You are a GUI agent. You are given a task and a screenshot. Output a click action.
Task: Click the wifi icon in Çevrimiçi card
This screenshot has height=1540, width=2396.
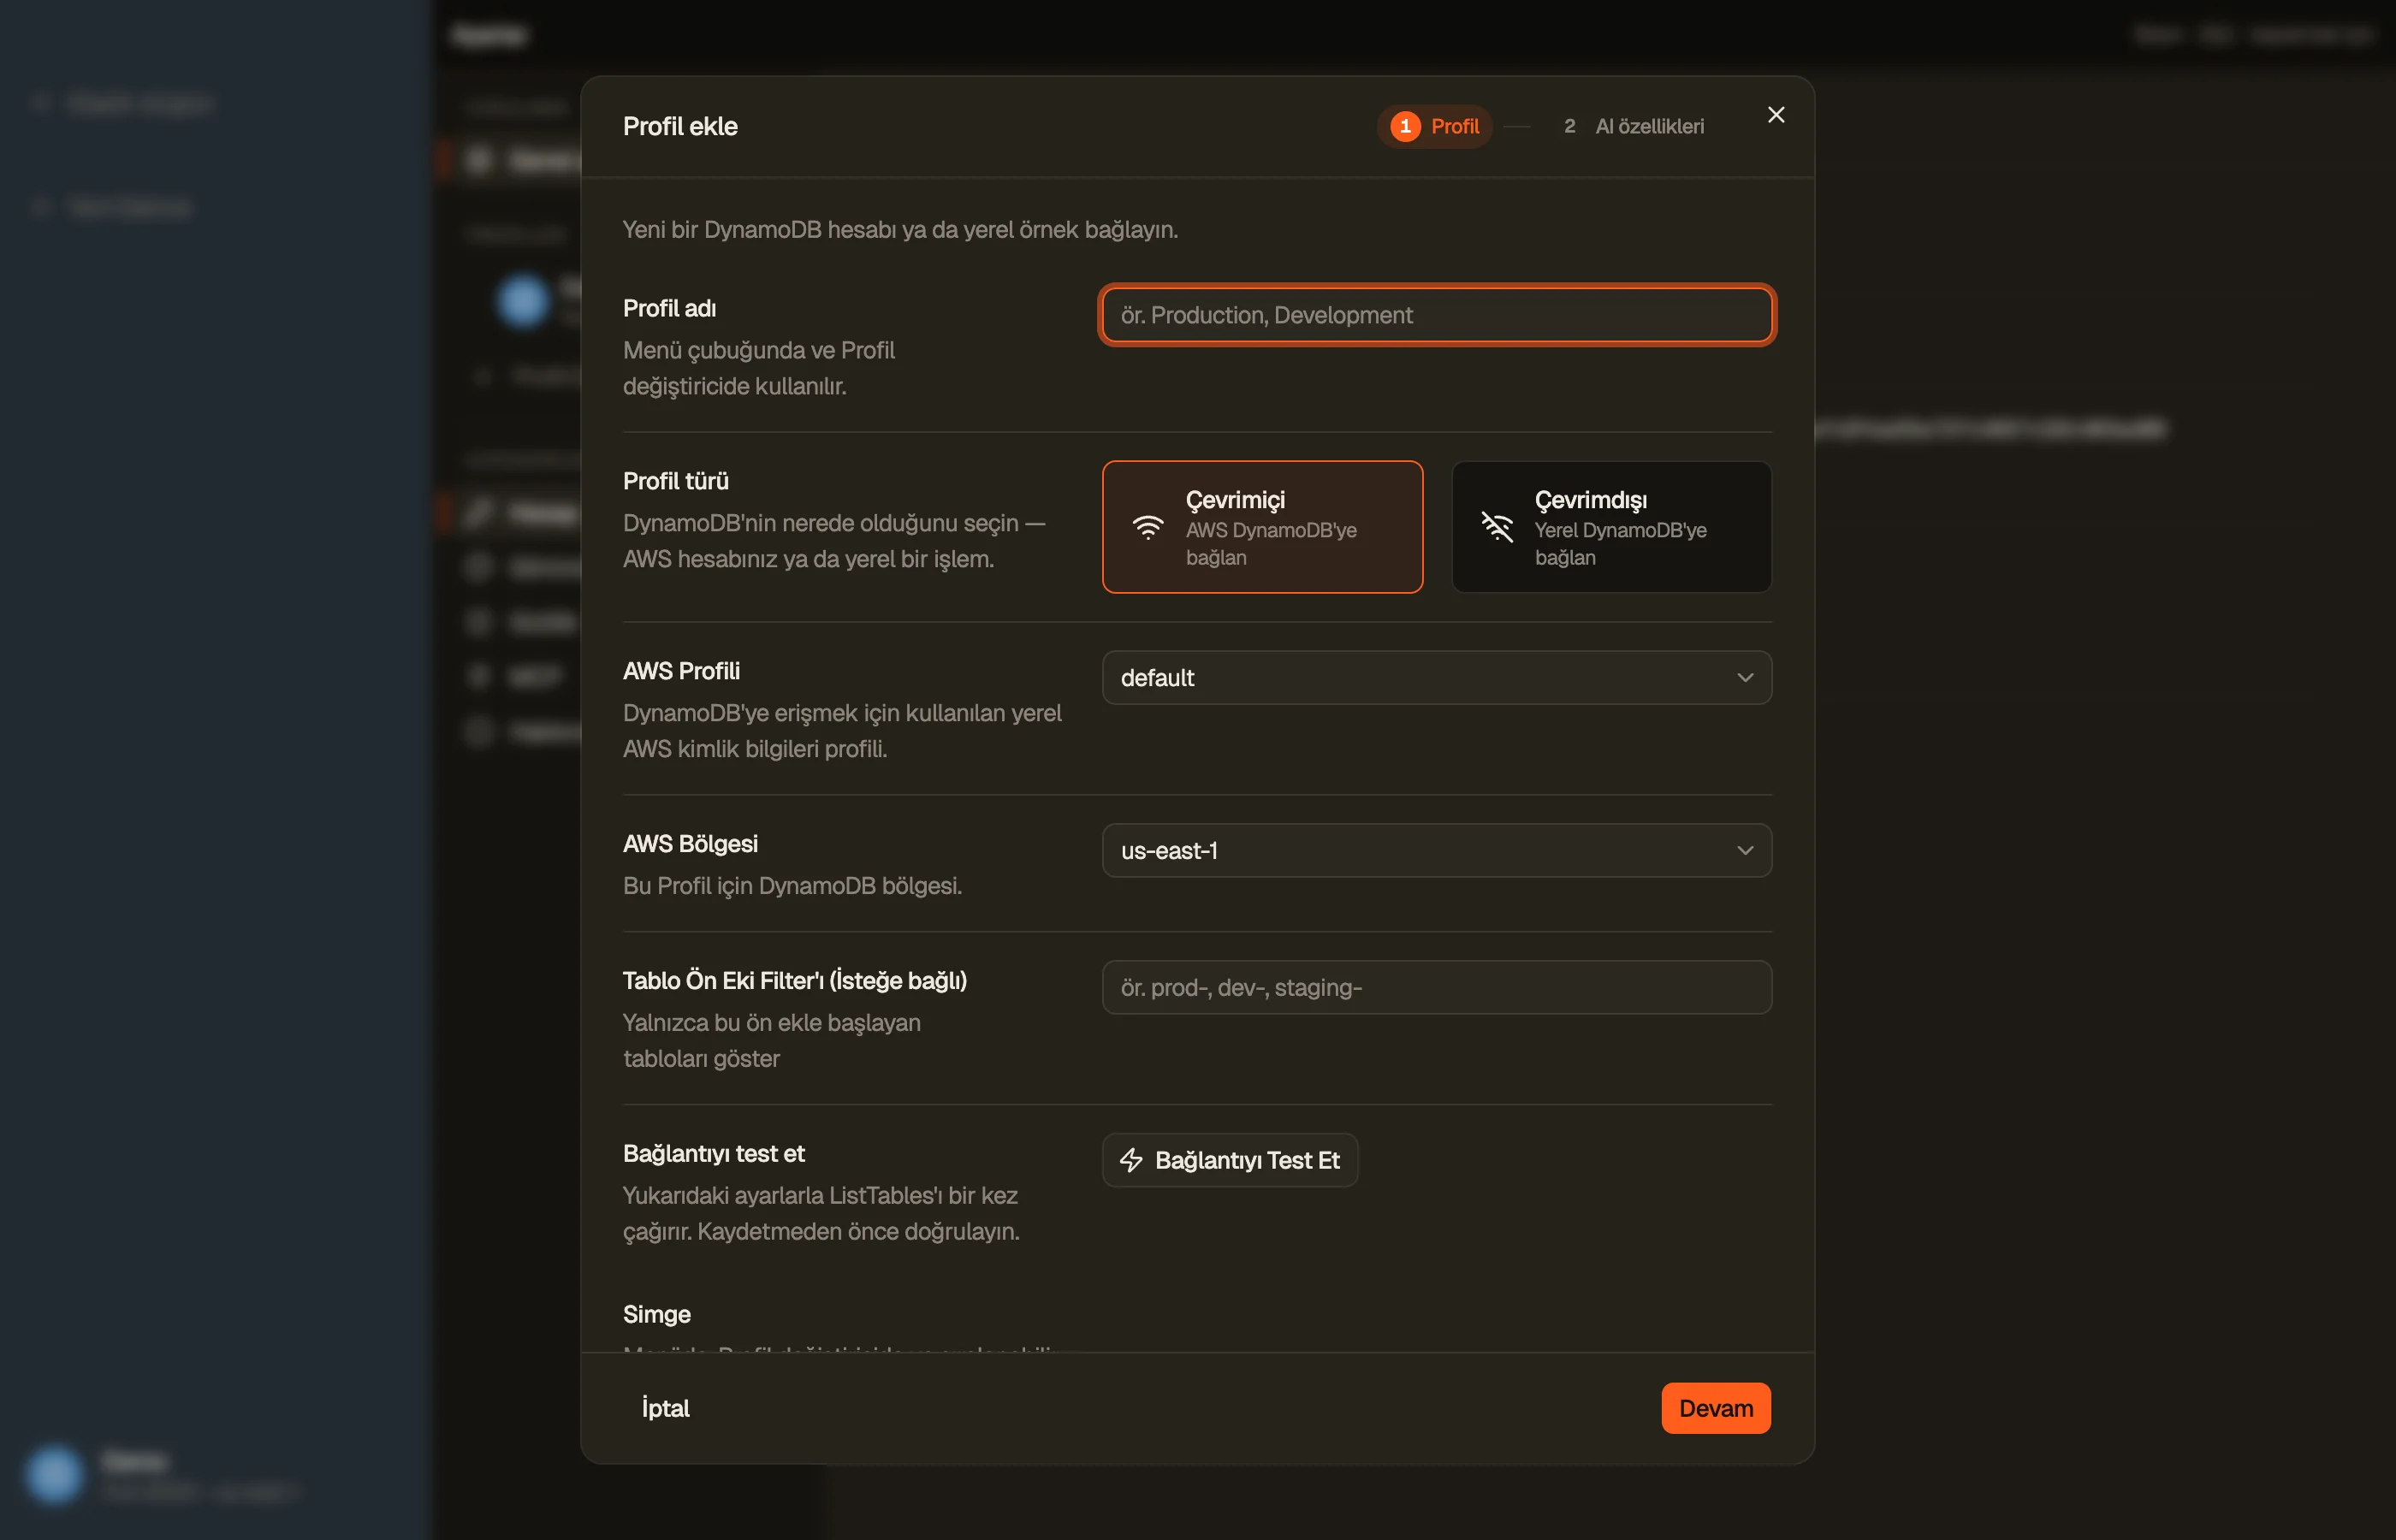click(x=1148, y=527)
